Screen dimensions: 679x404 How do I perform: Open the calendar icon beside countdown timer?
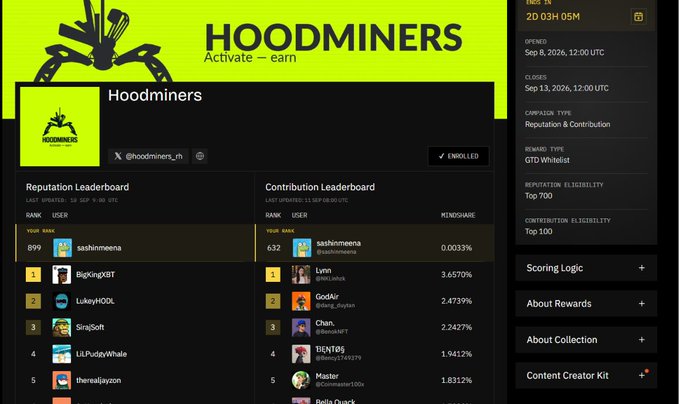638,17
